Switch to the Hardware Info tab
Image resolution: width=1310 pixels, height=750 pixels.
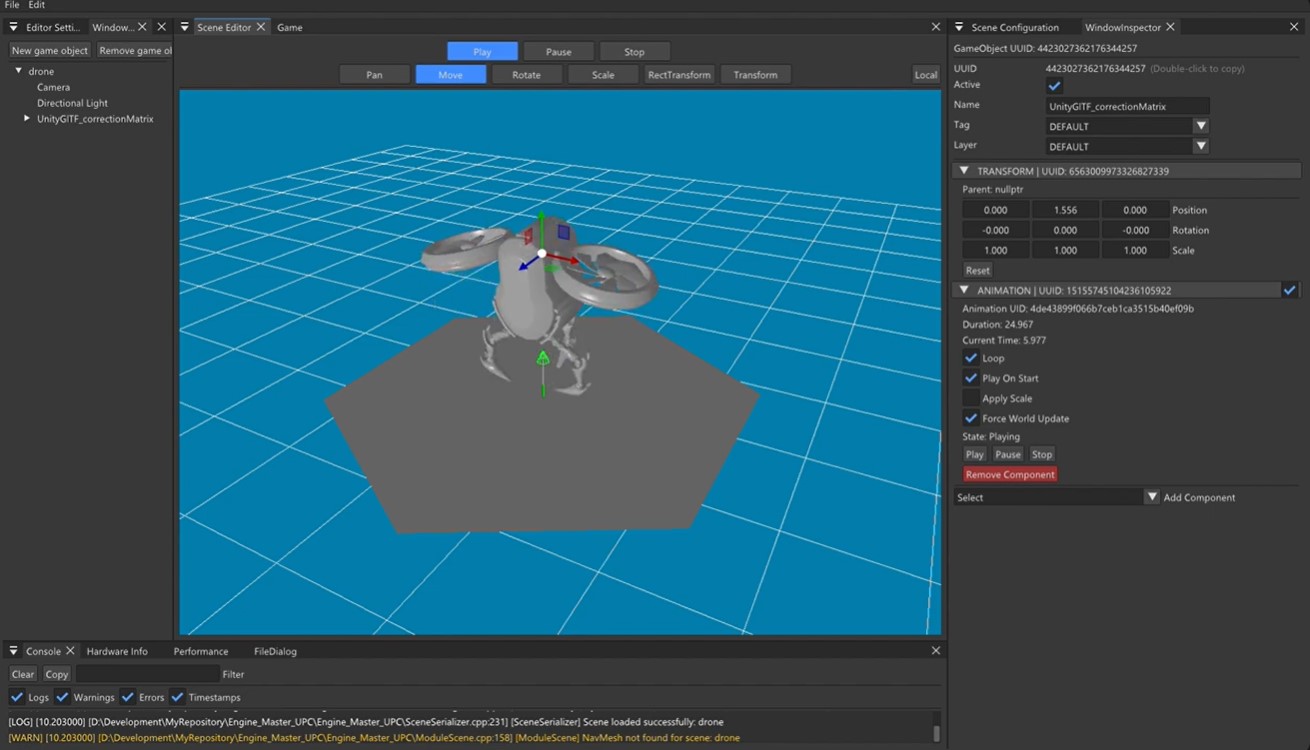(117, 651)
